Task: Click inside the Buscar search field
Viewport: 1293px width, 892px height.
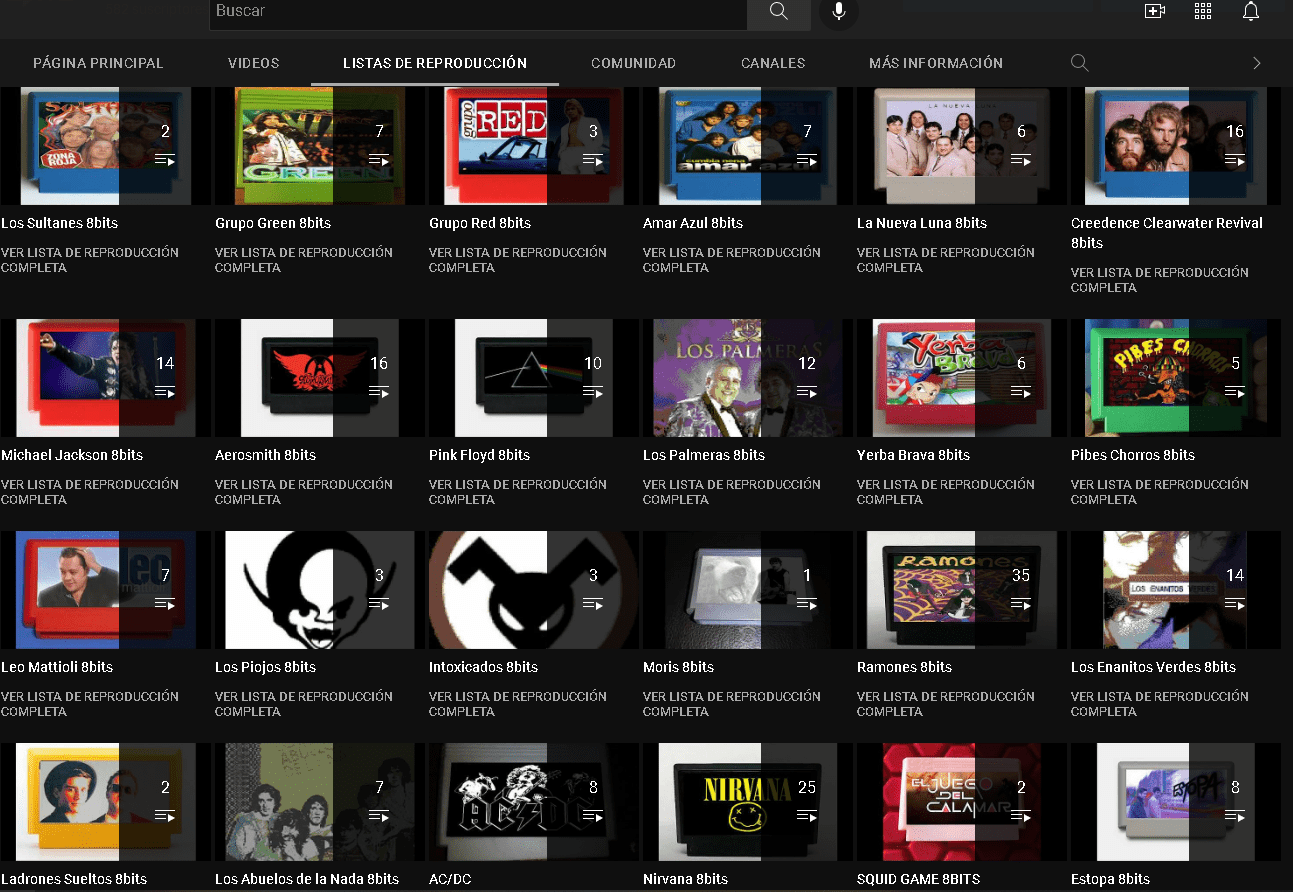Action: tap(477, 12)
